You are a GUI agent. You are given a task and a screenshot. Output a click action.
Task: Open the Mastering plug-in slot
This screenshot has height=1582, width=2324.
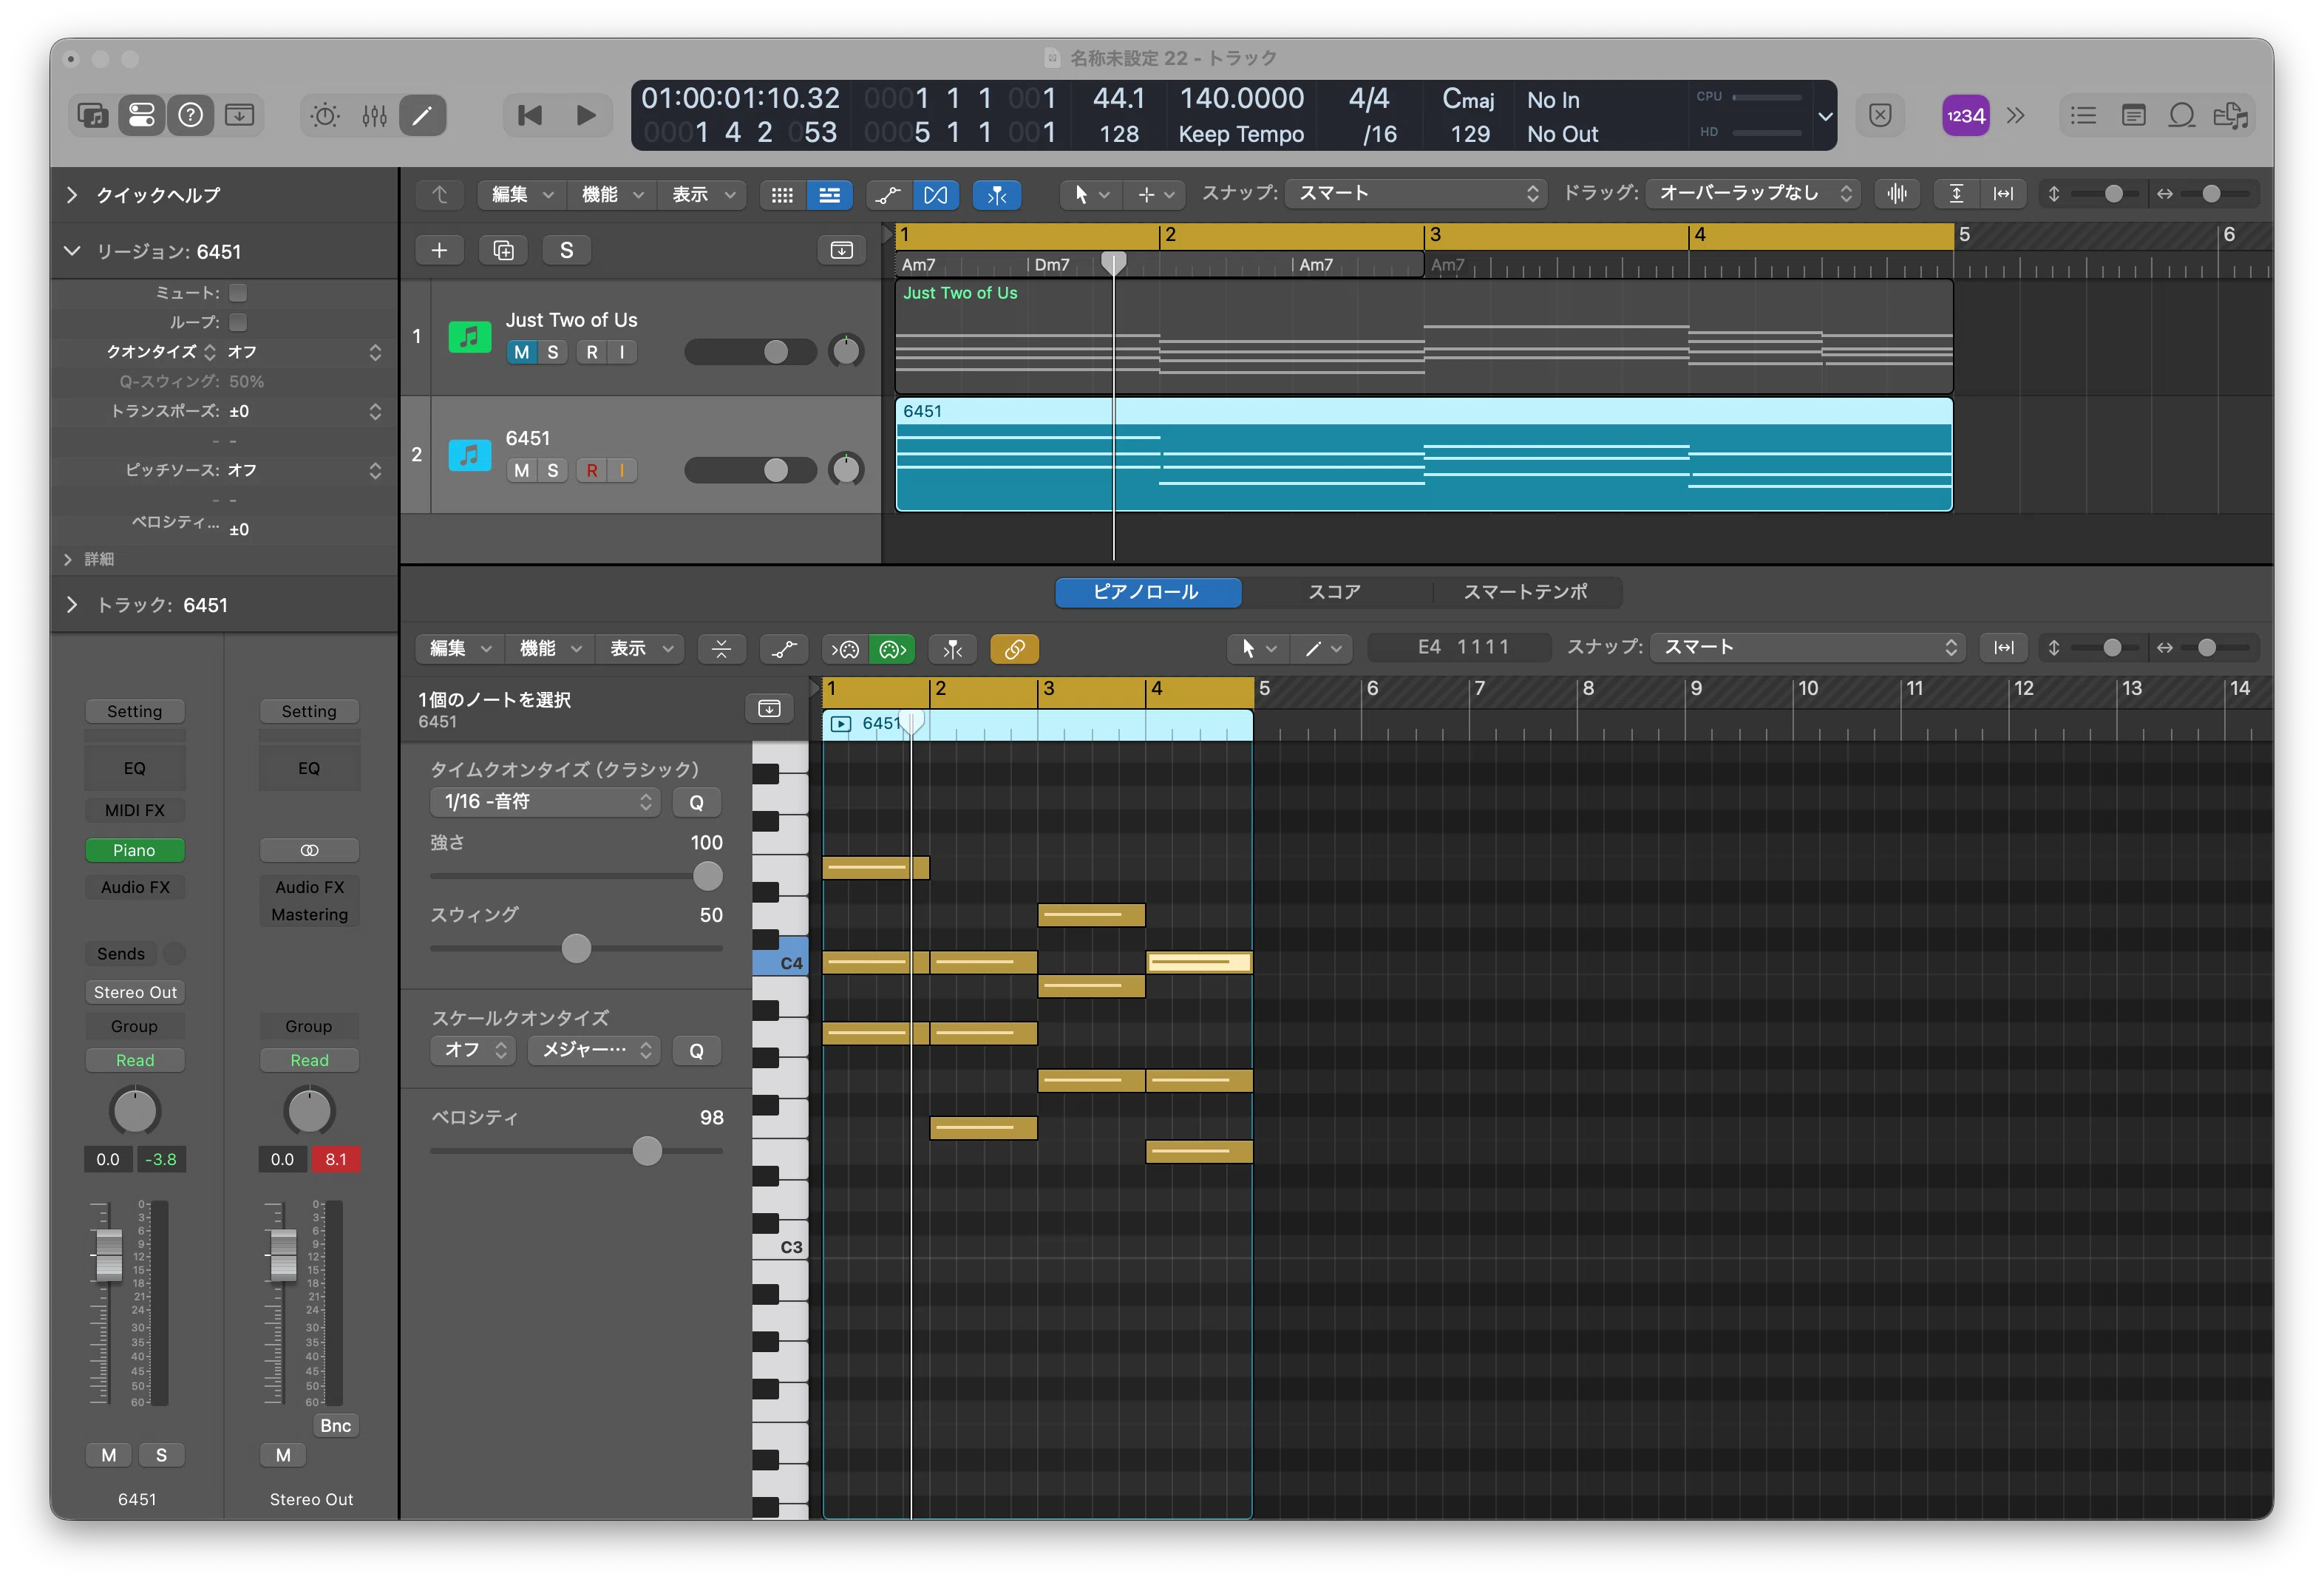point(309,915)
